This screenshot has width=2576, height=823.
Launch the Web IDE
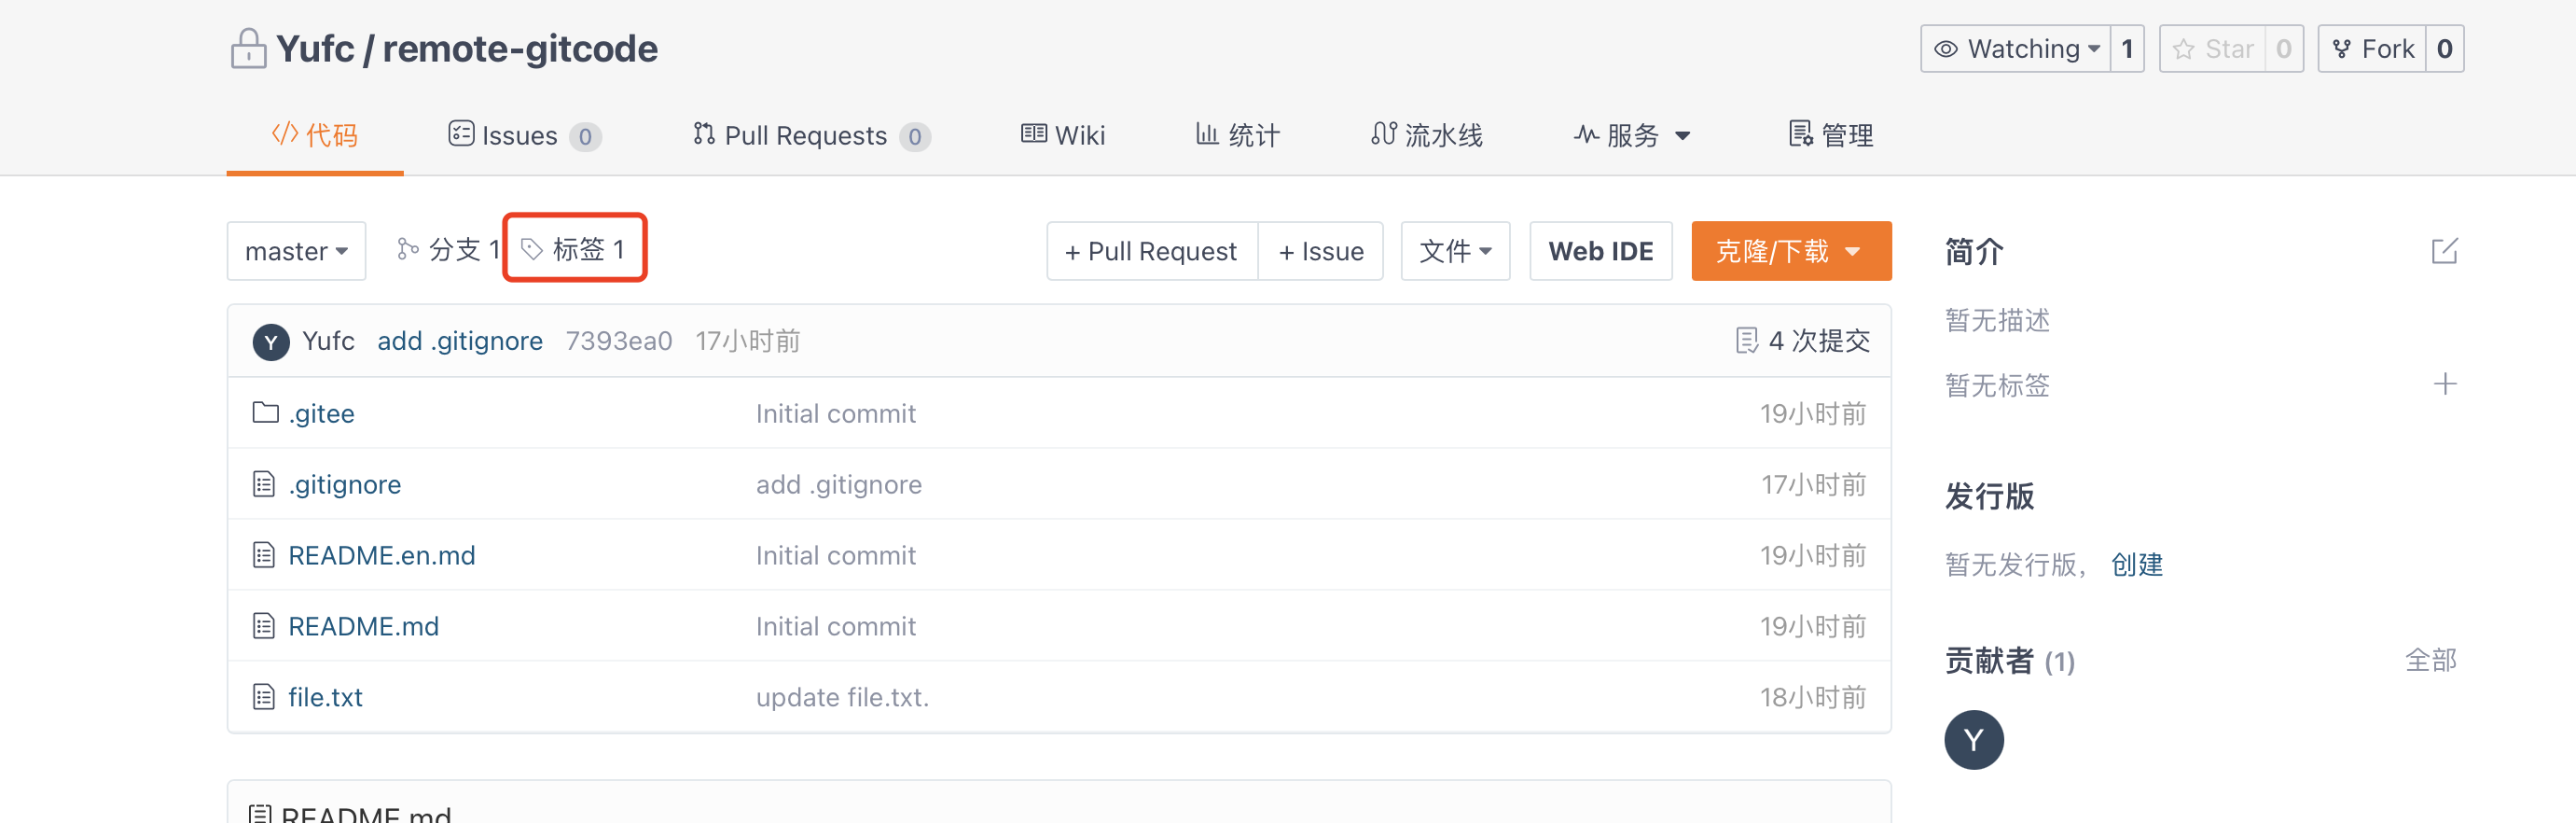[x=1600, y=251]
